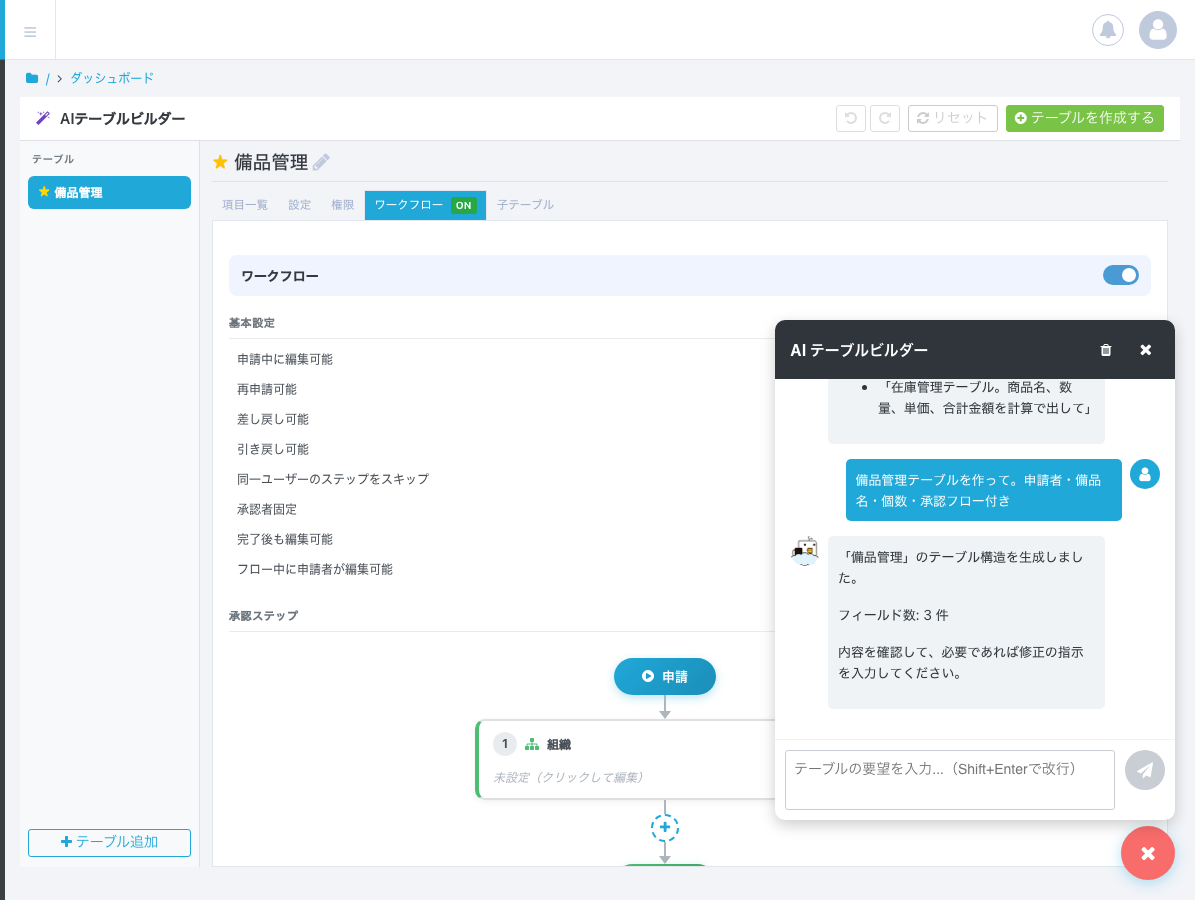Click the テーブルを作成する button
The width and height of the screenshot is (1195, 900).
(1084, 118)
